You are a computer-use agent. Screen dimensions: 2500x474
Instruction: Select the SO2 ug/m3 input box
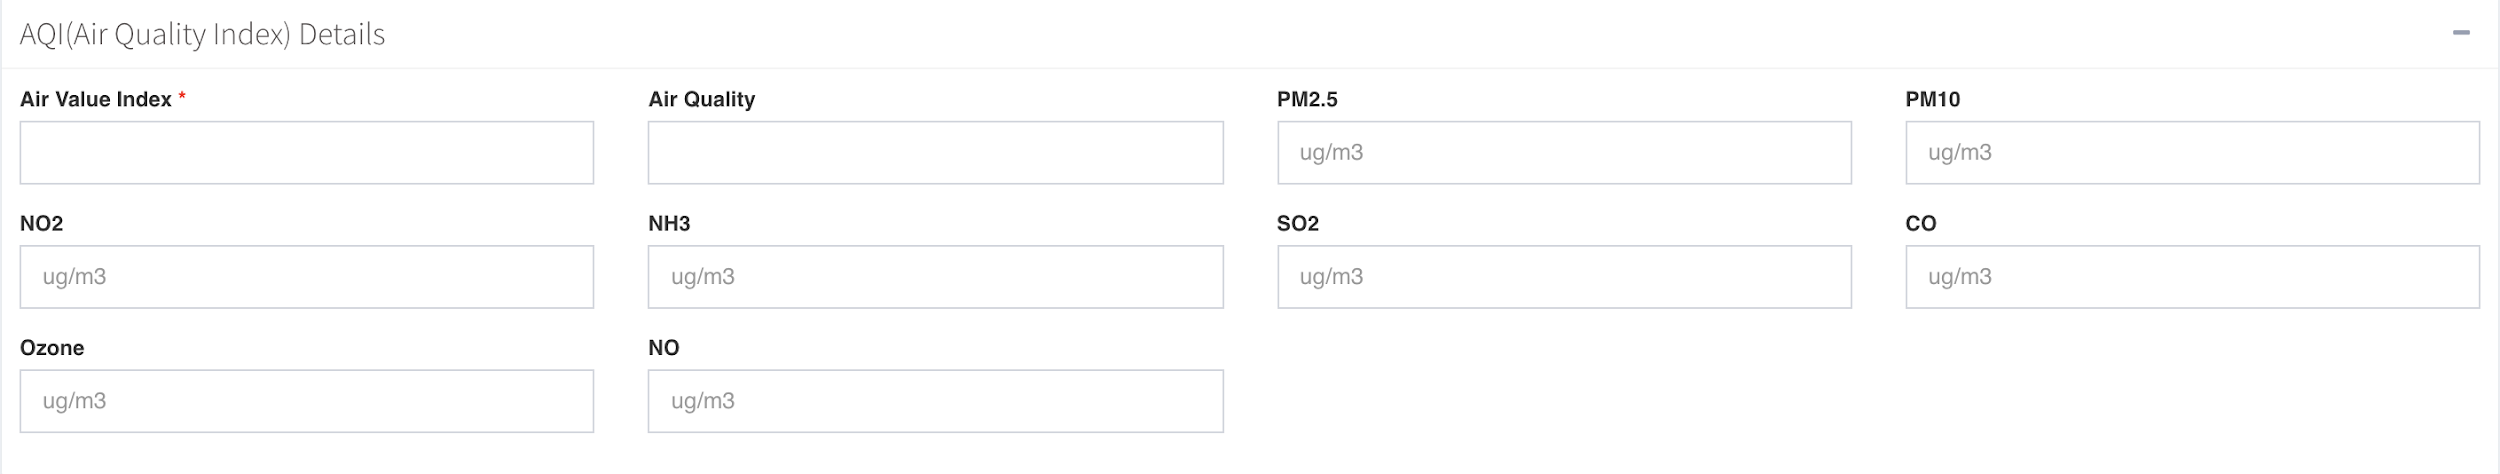tap(1564, 277)
